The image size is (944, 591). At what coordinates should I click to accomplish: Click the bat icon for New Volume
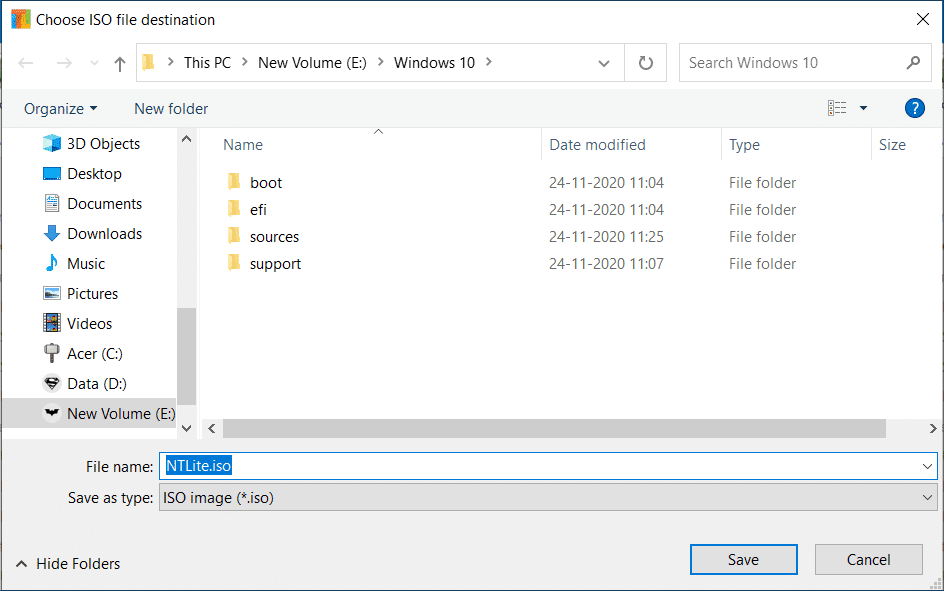coord(52,413)
